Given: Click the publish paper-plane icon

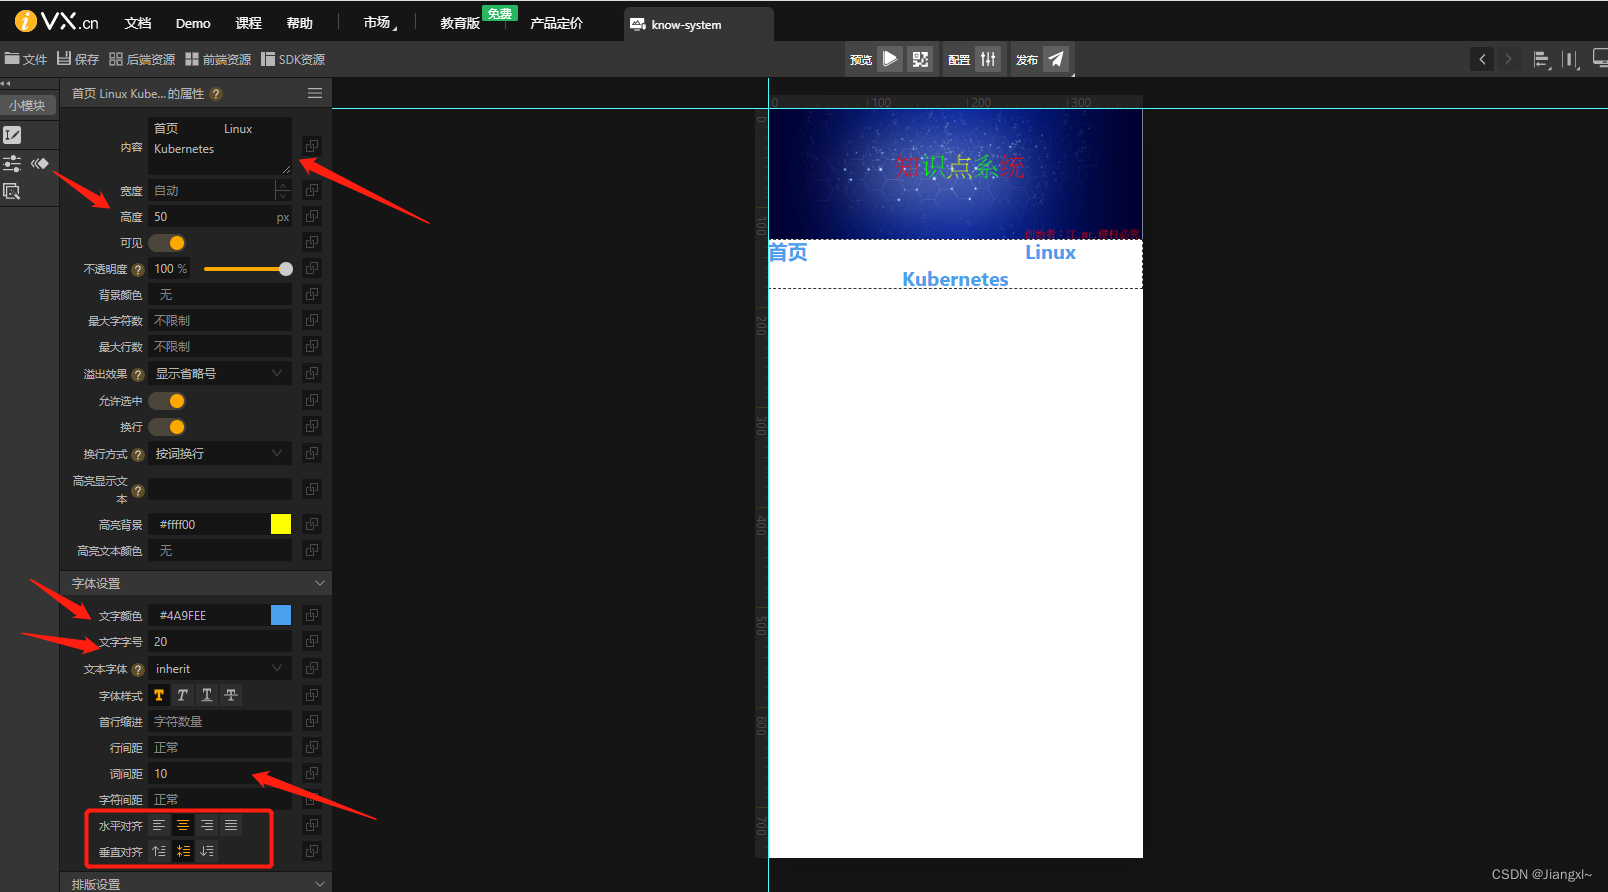Looking at the screenshot, I should 1056,59.
